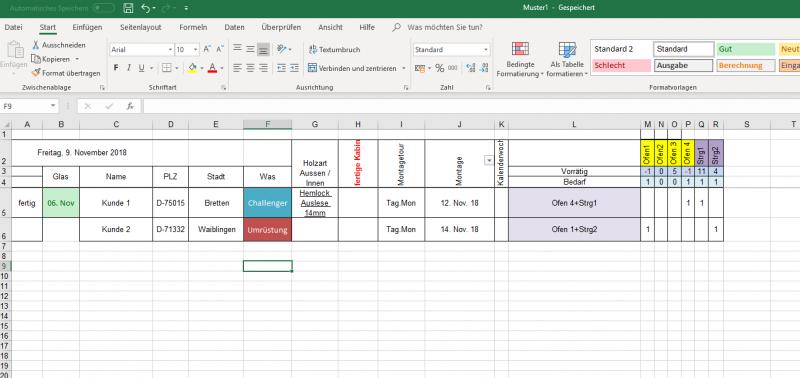
Task: Click the increase font size icon
Action: pyautogui.click(x=207, y=49)
